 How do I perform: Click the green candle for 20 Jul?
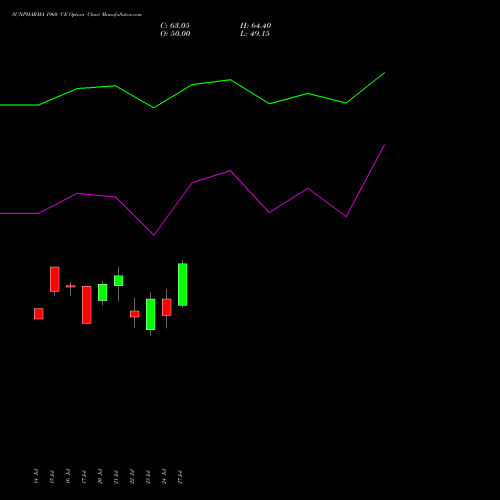103,292
